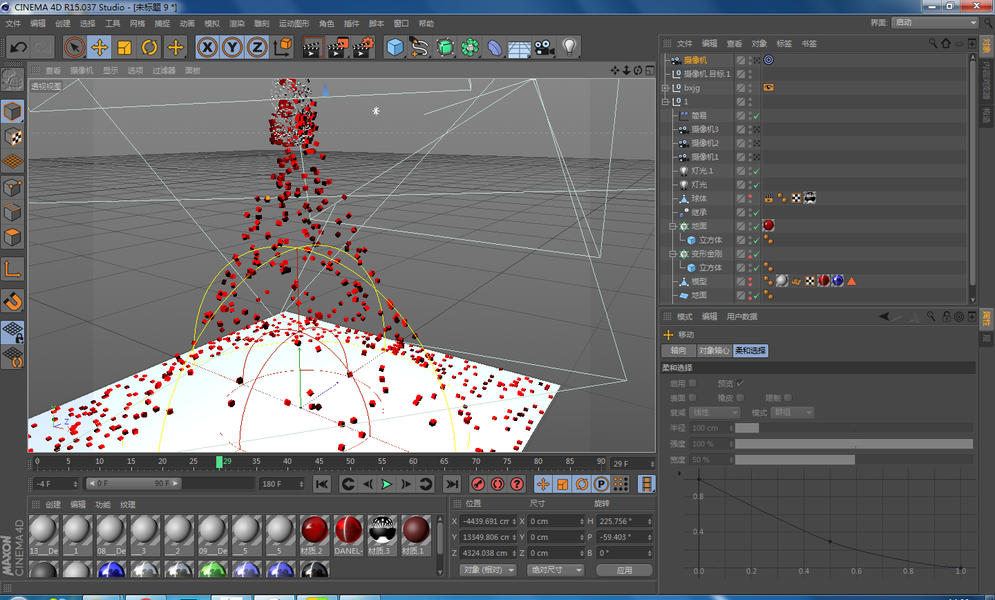
Task: Collapse the 变形金刚 cloner group
Action: click(x=672, y=254)
